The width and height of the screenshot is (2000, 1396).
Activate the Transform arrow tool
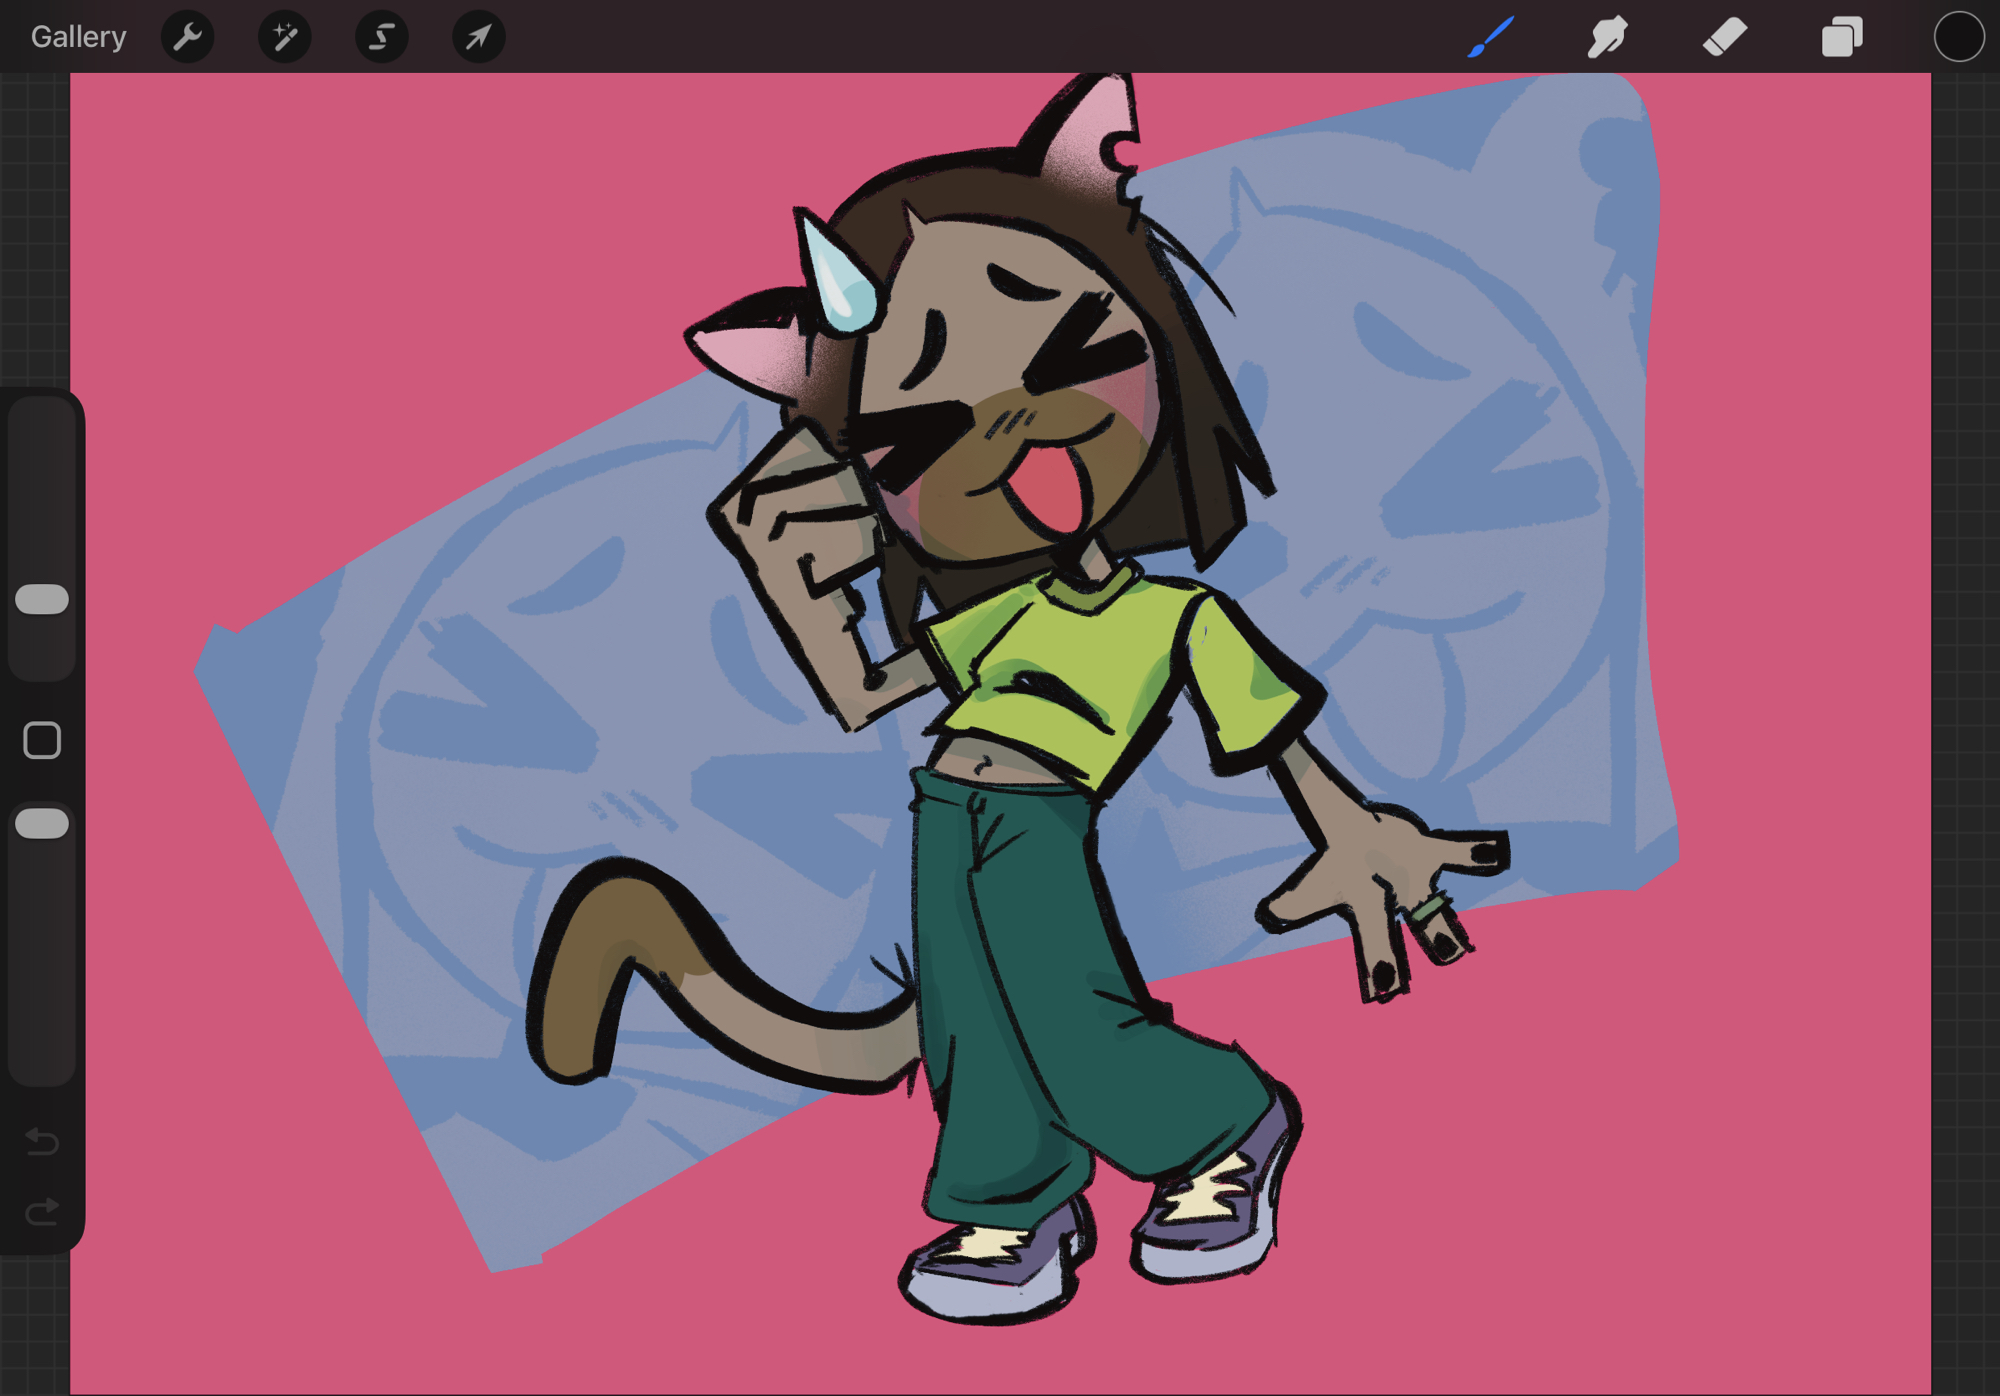(479, 37)
